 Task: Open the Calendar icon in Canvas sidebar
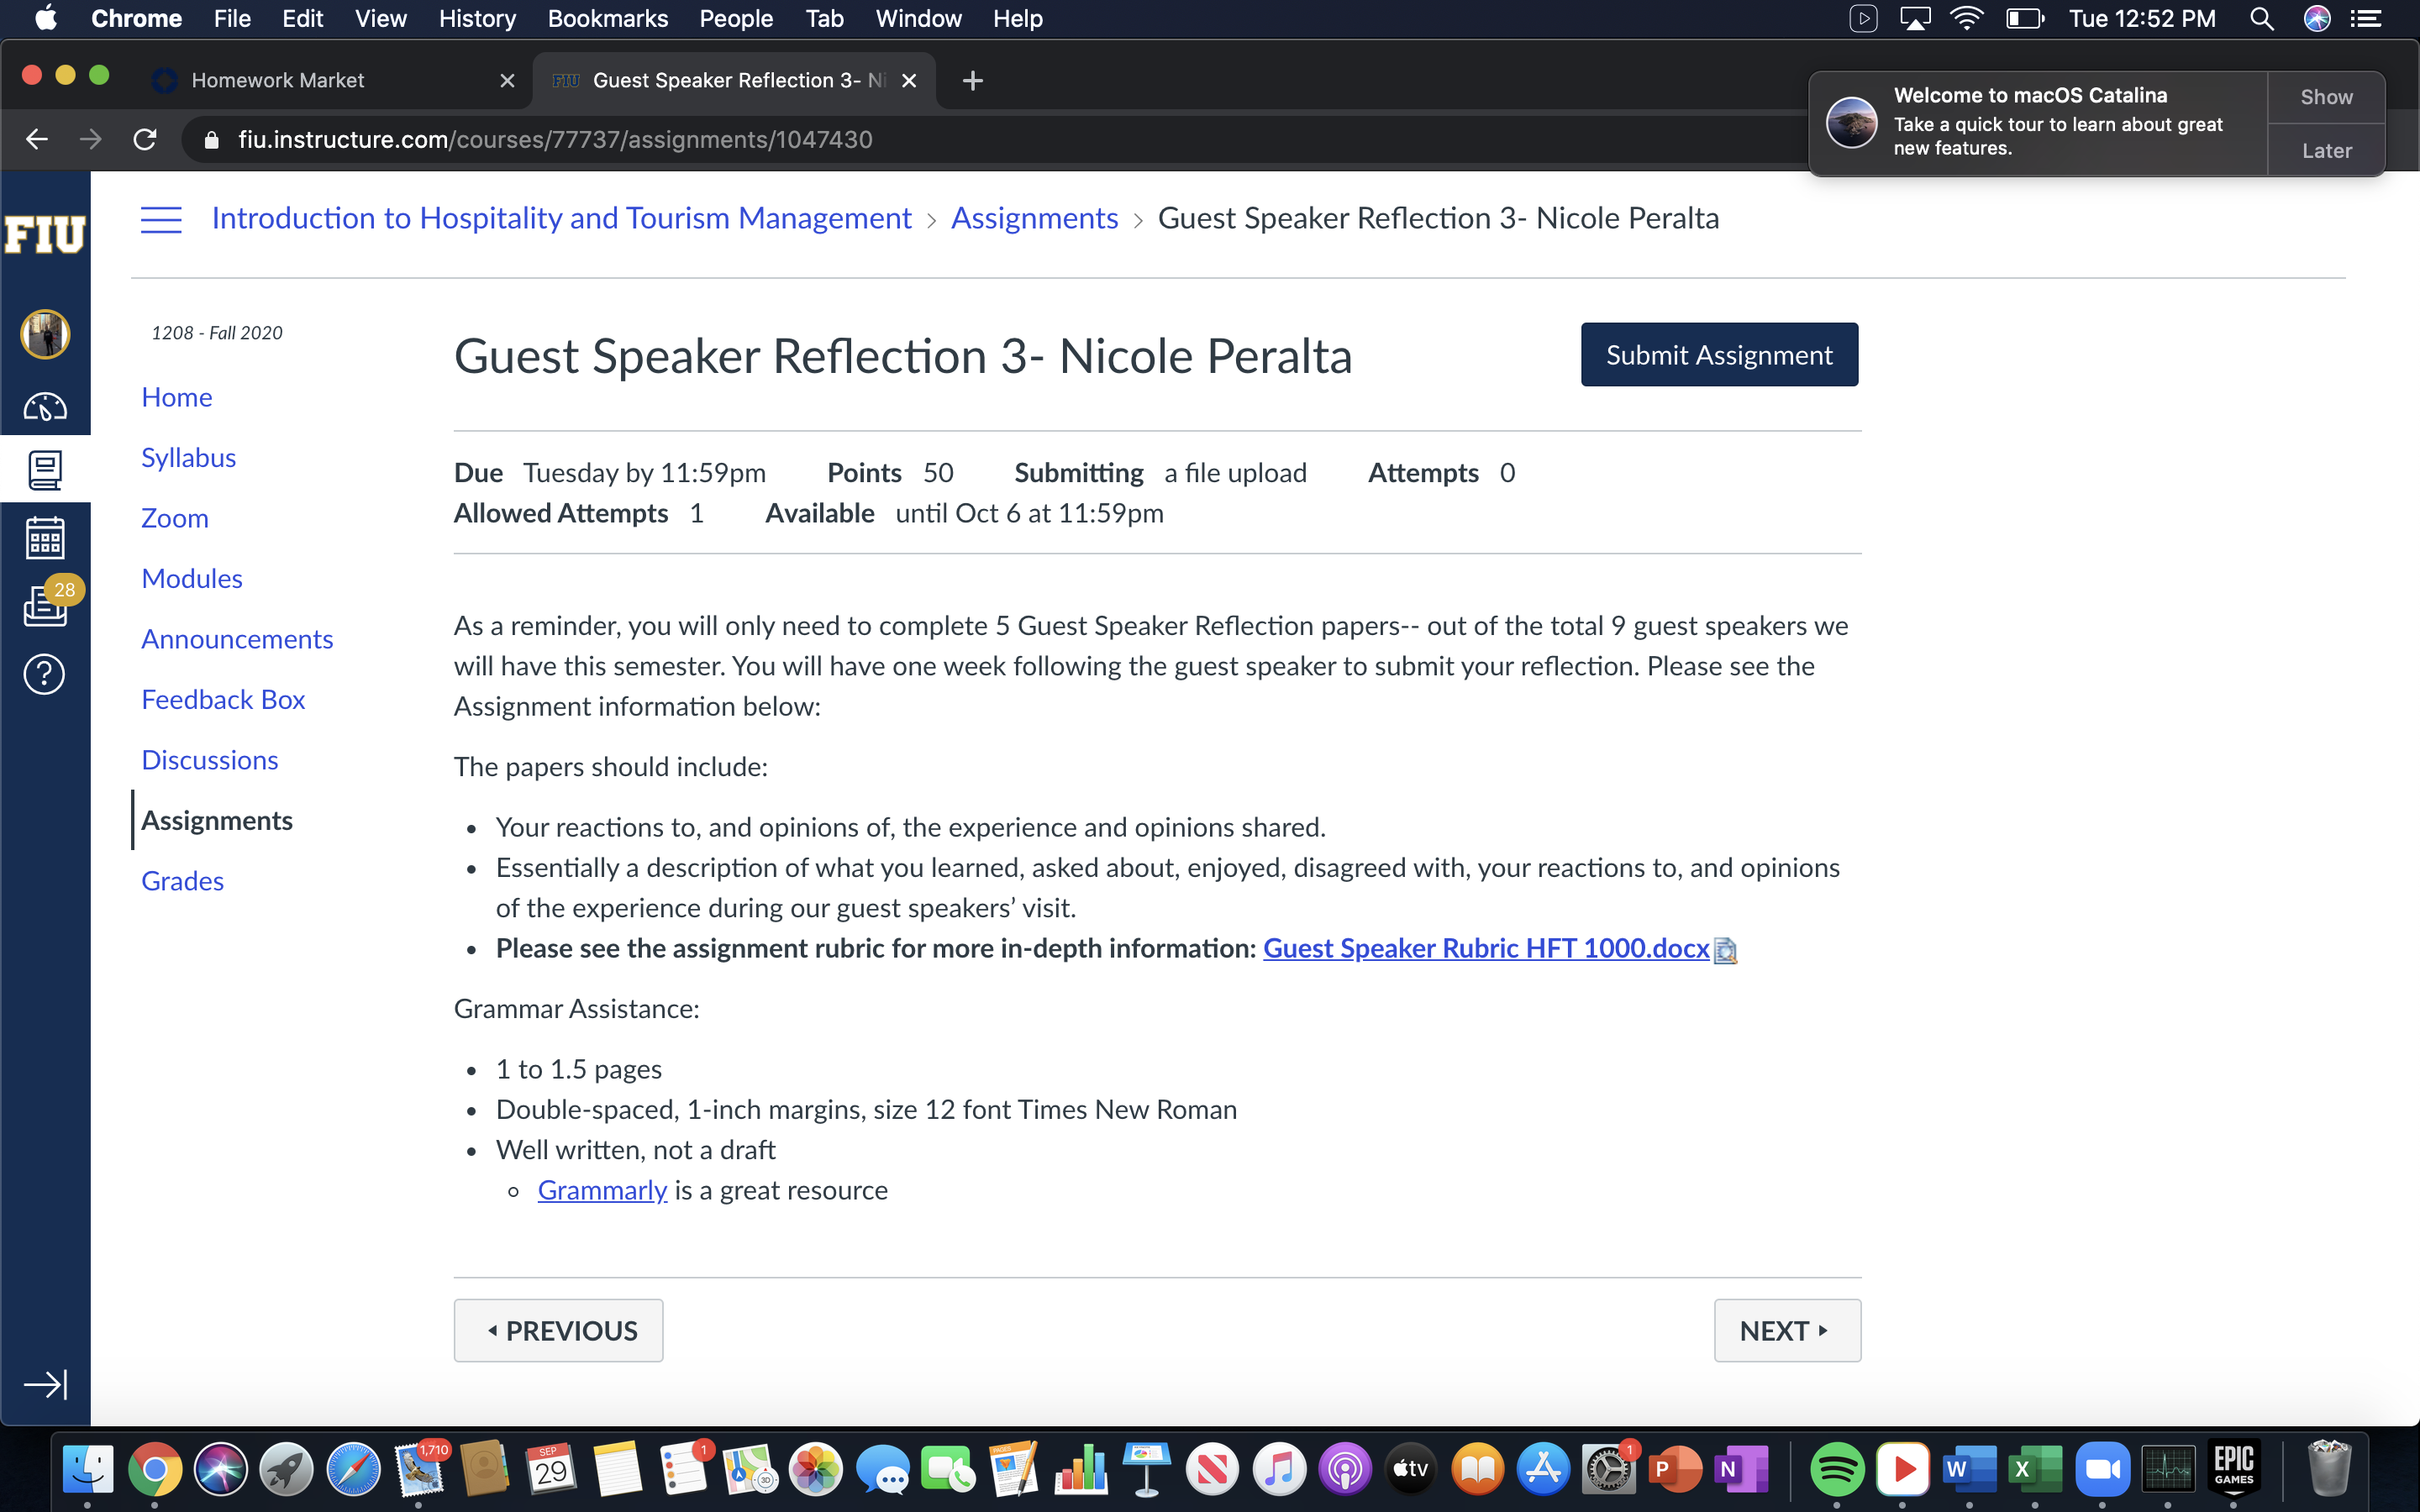coord(45,538)
